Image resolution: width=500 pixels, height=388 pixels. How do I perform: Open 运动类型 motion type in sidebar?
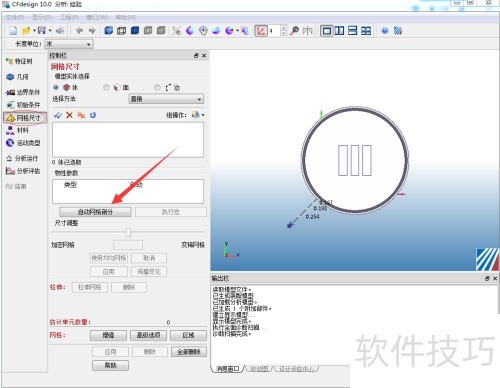pyautogui.click(x=23, y=143)
